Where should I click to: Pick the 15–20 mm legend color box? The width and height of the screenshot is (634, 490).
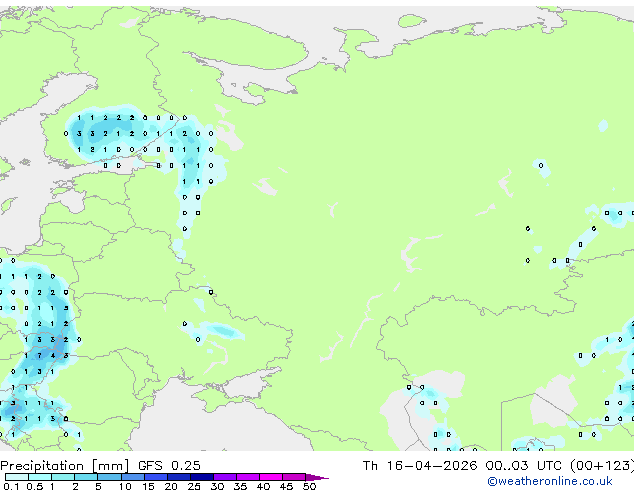156,477
